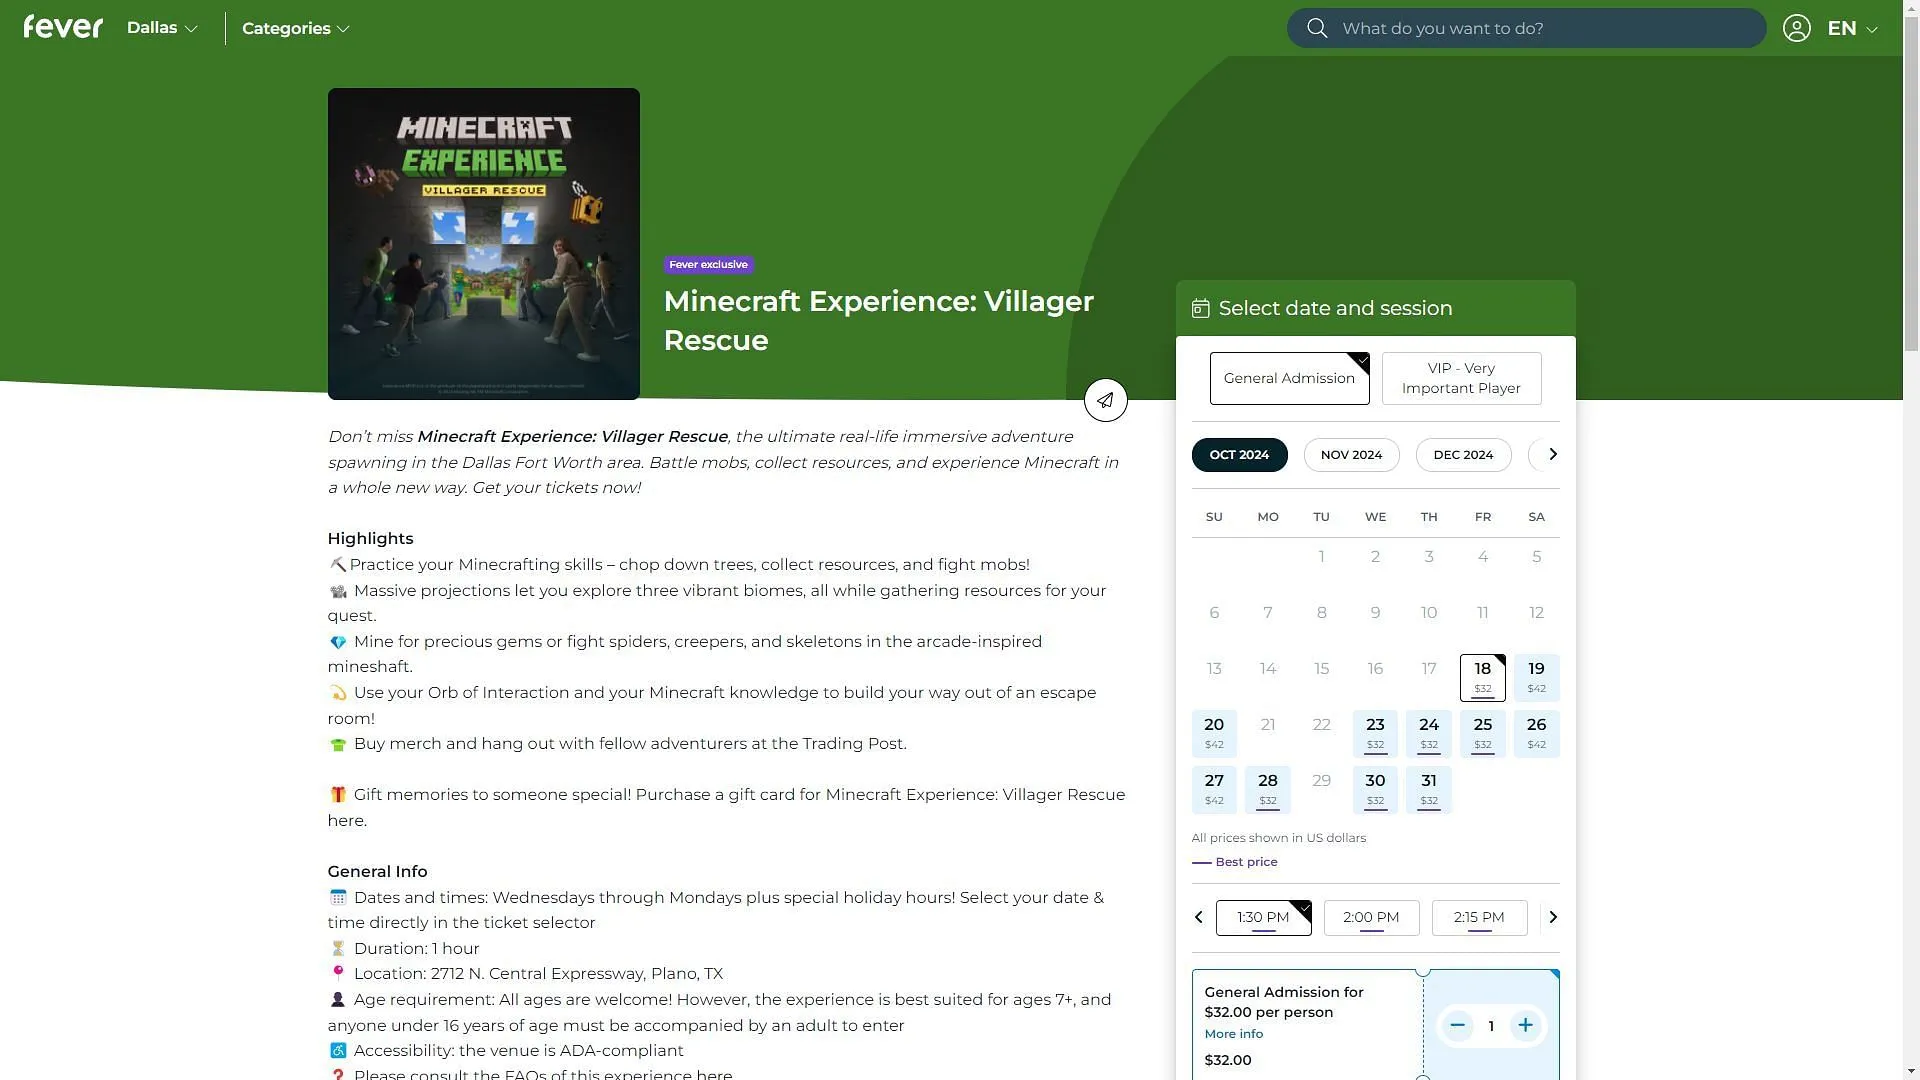
Task: Click the increment stepper to add more tickets
Action: (1524, 1025)
